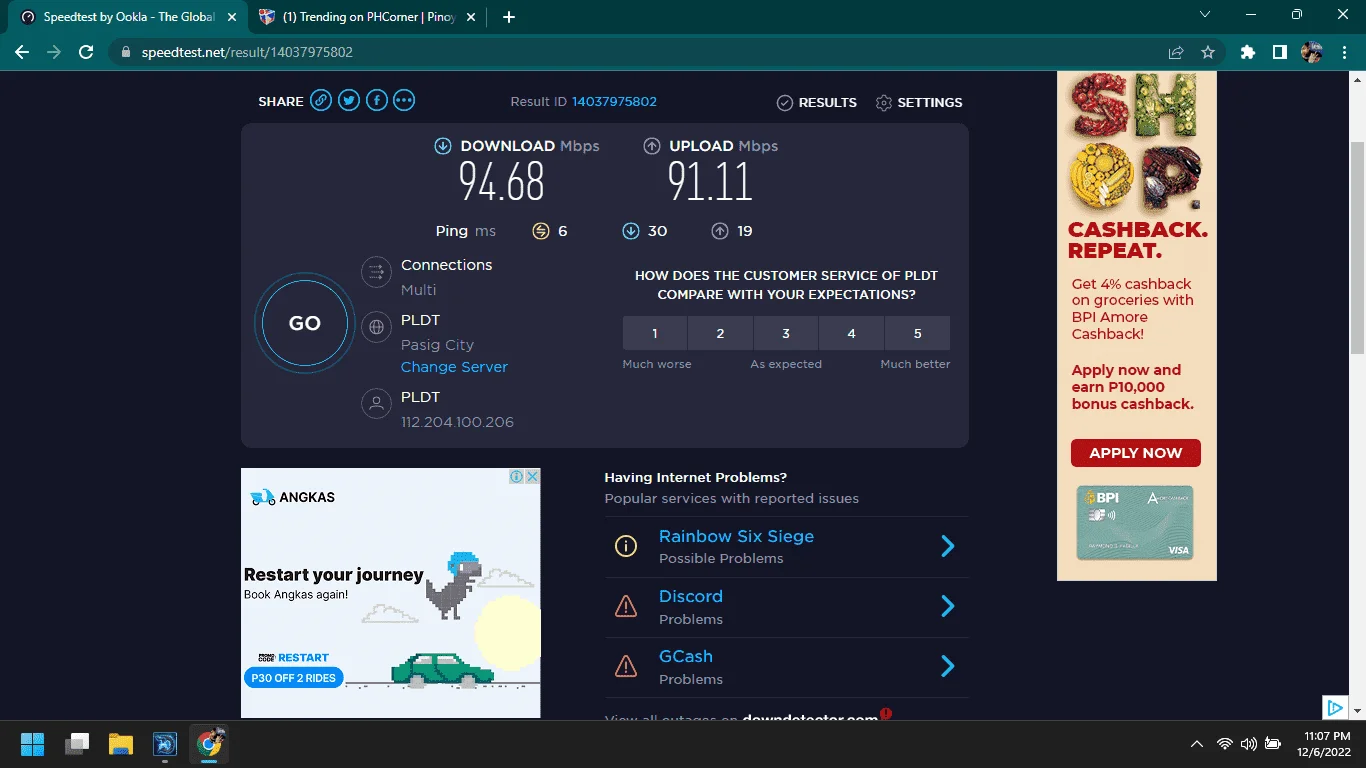Click the browser address bar URL

tap(247, 52)
